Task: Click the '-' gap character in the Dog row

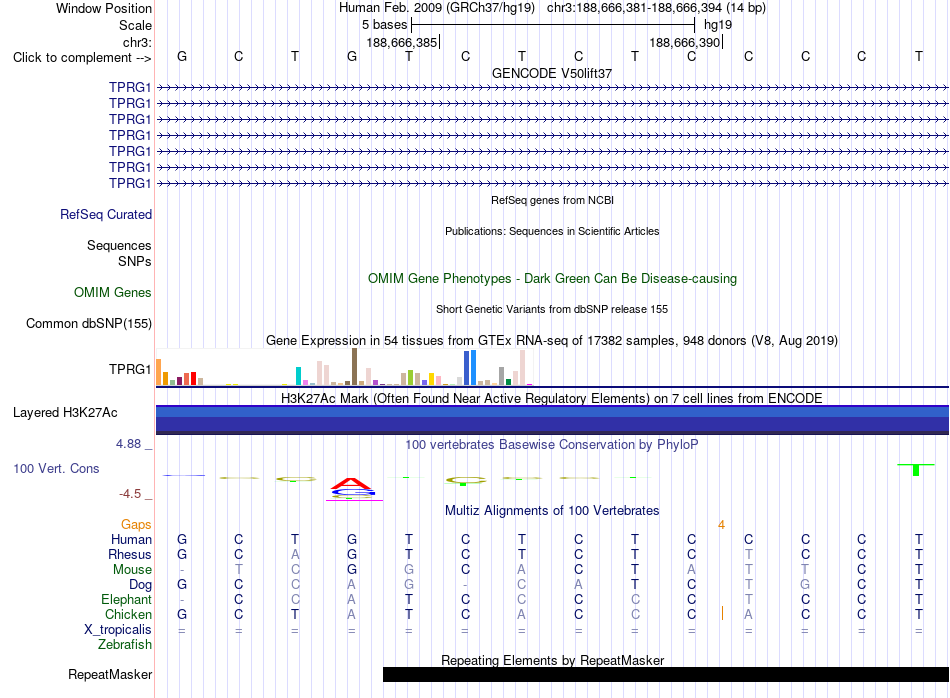Action: (x=465, y=585)
